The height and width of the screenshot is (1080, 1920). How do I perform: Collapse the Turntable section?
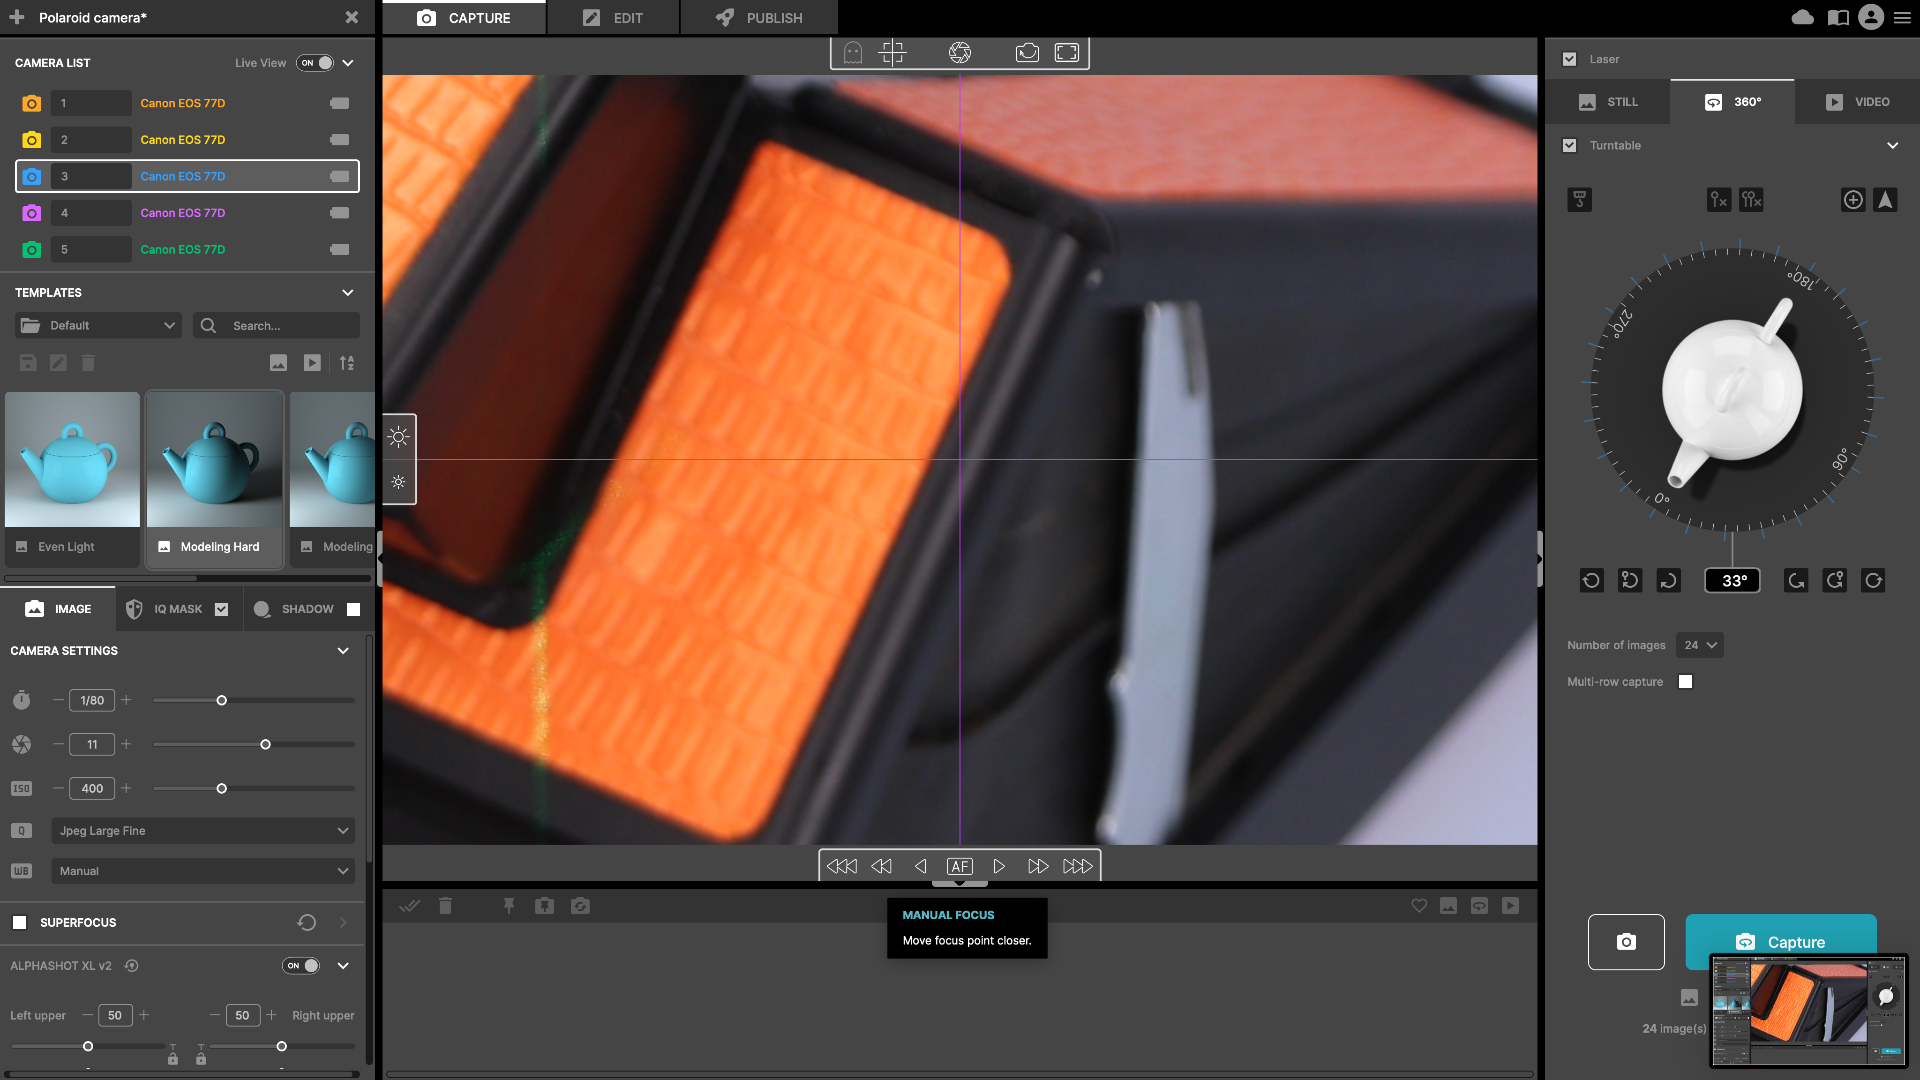click(1893, 145)
